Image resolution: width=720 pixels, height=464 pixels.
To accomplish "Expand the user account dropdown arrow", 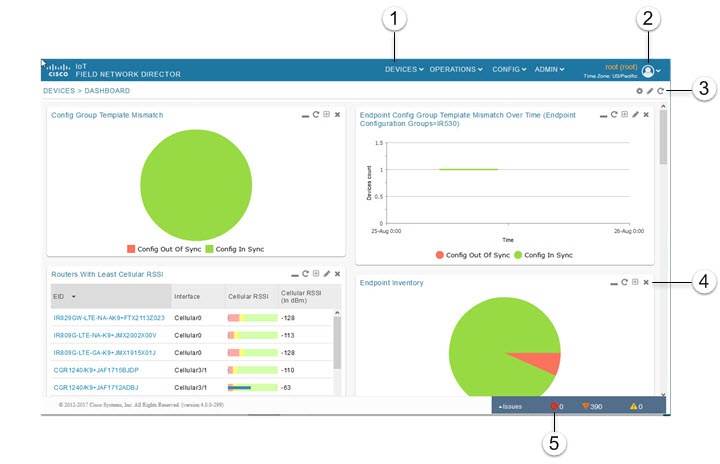I will [x=658, y=71].
